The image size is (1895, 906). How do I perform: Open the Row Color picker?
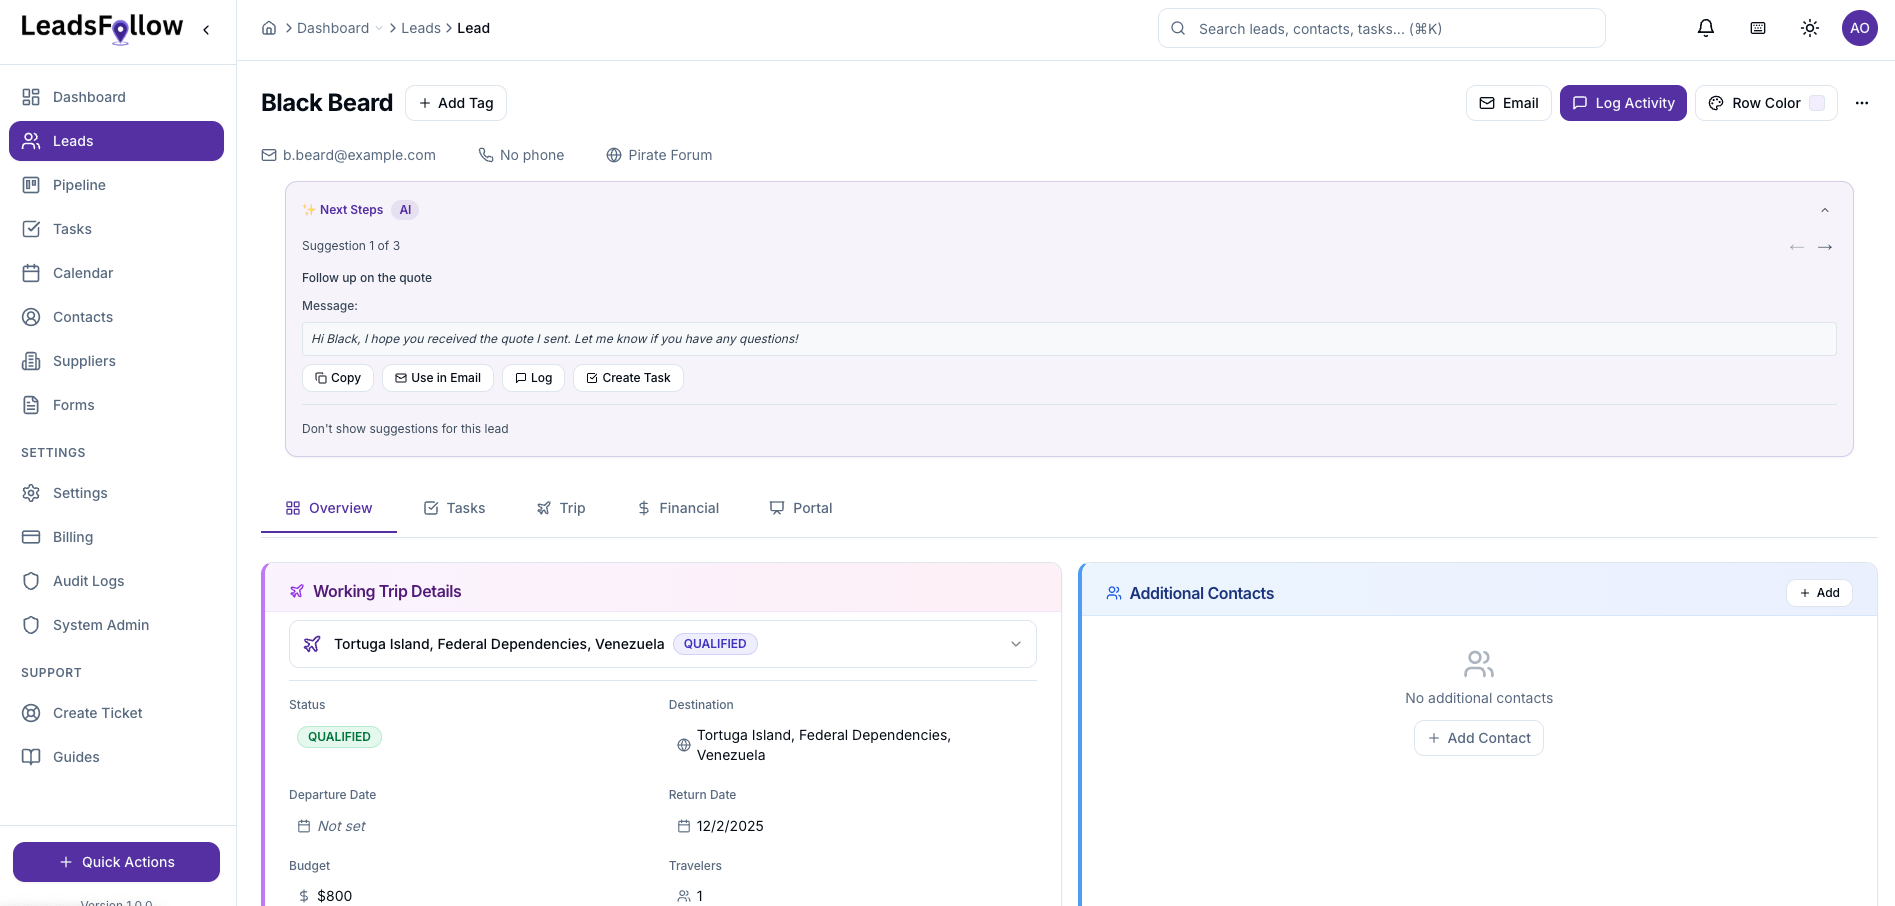tap(1764, 103)
